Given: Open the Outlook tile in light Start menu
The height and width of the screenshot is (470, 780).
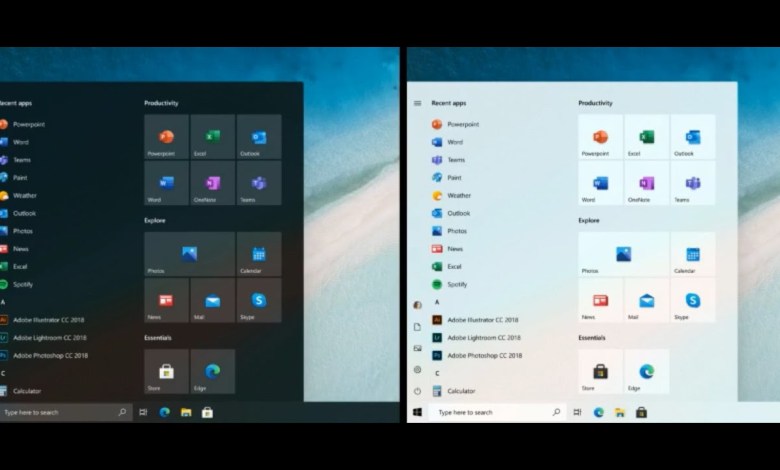Looking at the screenshot, I should 693,137.
